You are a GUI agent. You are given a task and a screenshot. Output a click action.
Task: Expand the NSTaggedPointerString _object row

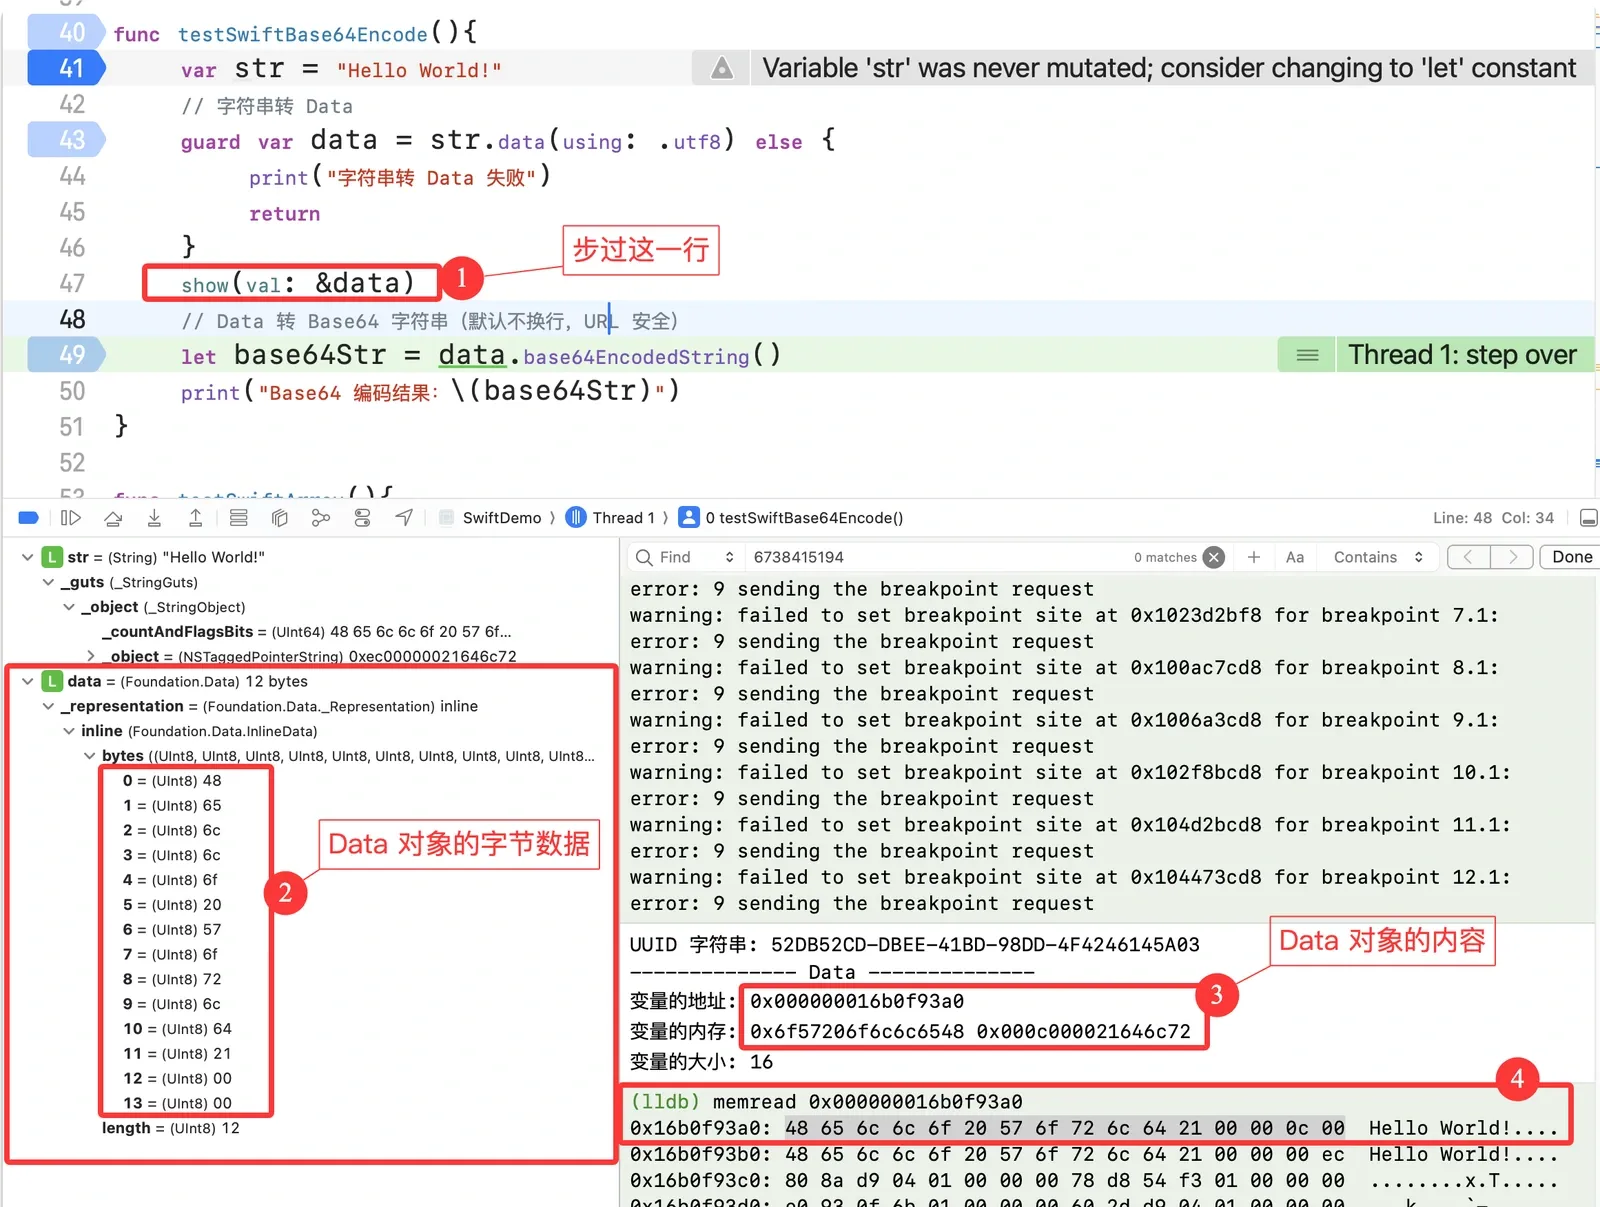pyautogui.click(x=90, y=657)
